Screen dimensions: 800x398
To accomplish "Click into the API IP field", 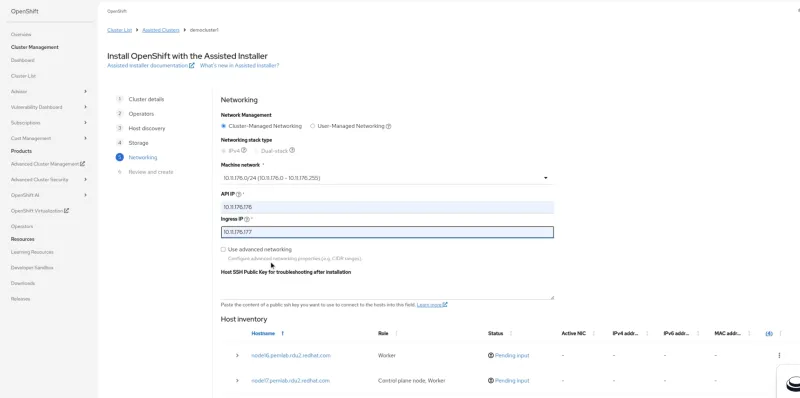I will (387, 207).
